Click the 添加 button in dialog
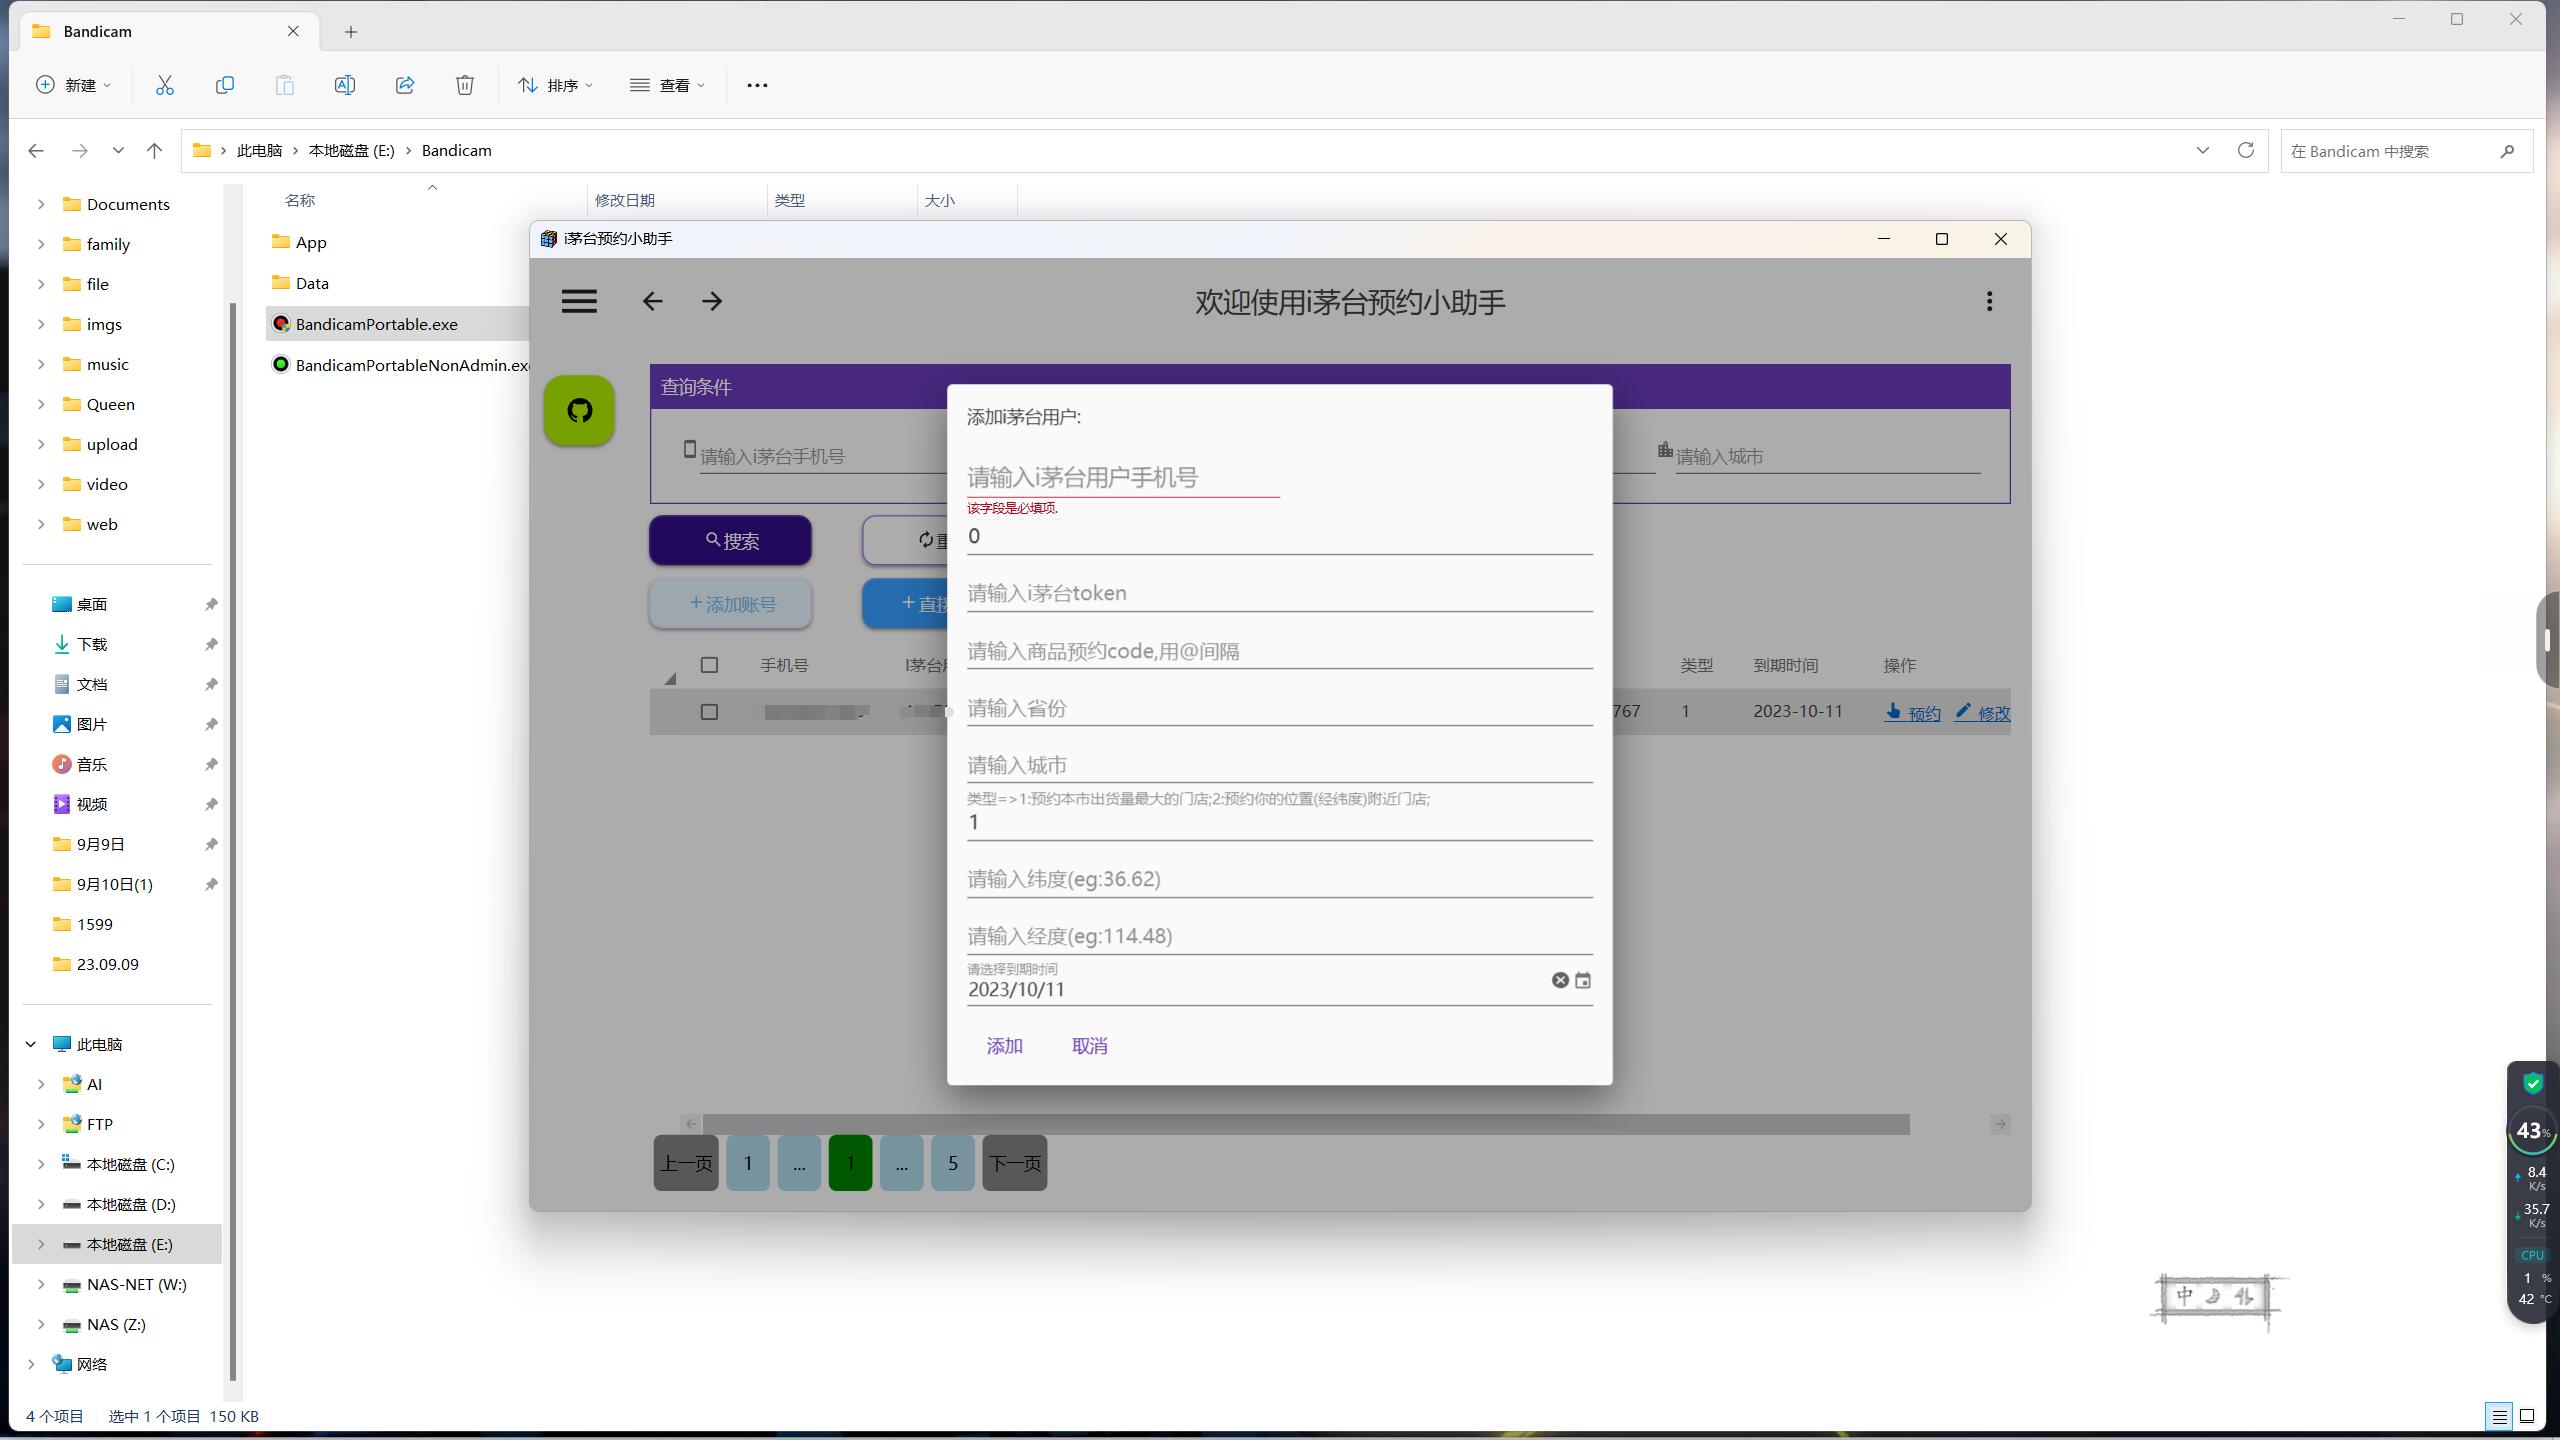This screenshot has height=1440, width=2560. (1004, 1046)
